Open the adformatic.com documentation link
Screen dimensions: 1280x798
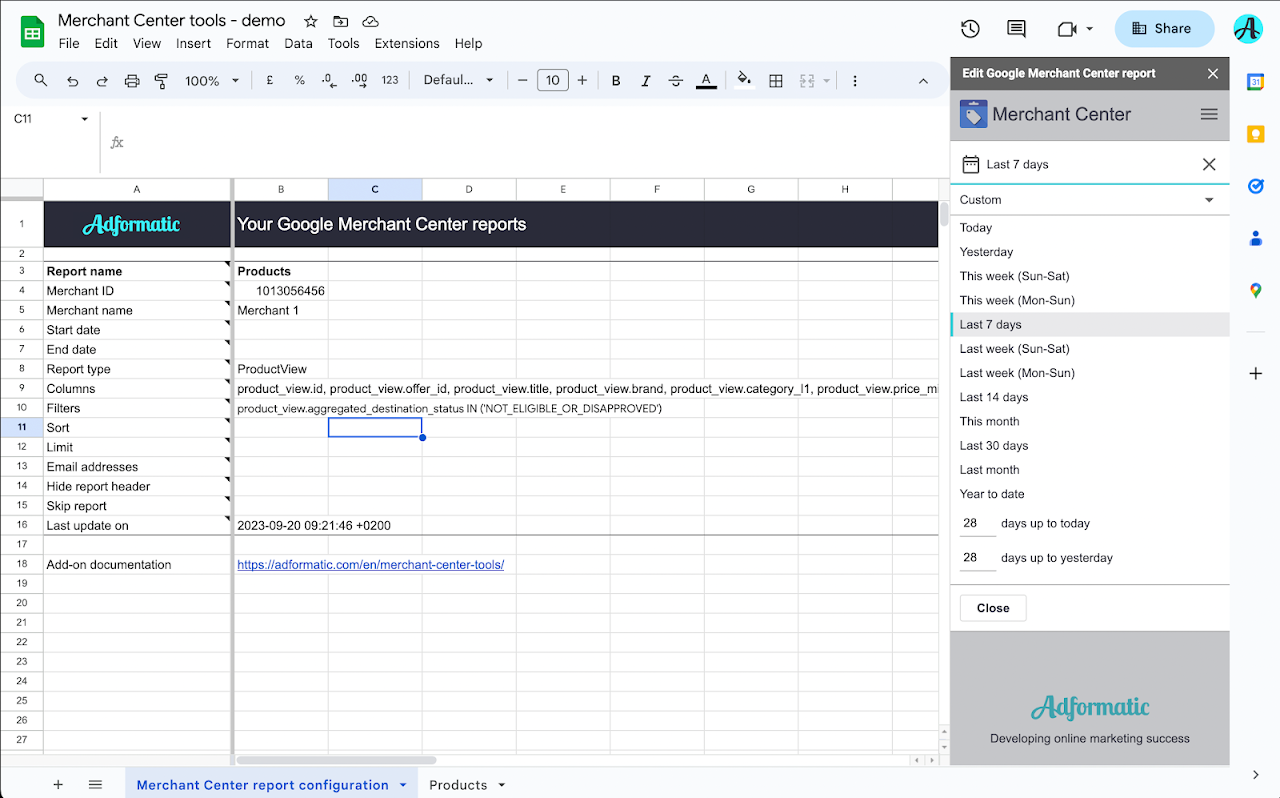tap(370, 565)
